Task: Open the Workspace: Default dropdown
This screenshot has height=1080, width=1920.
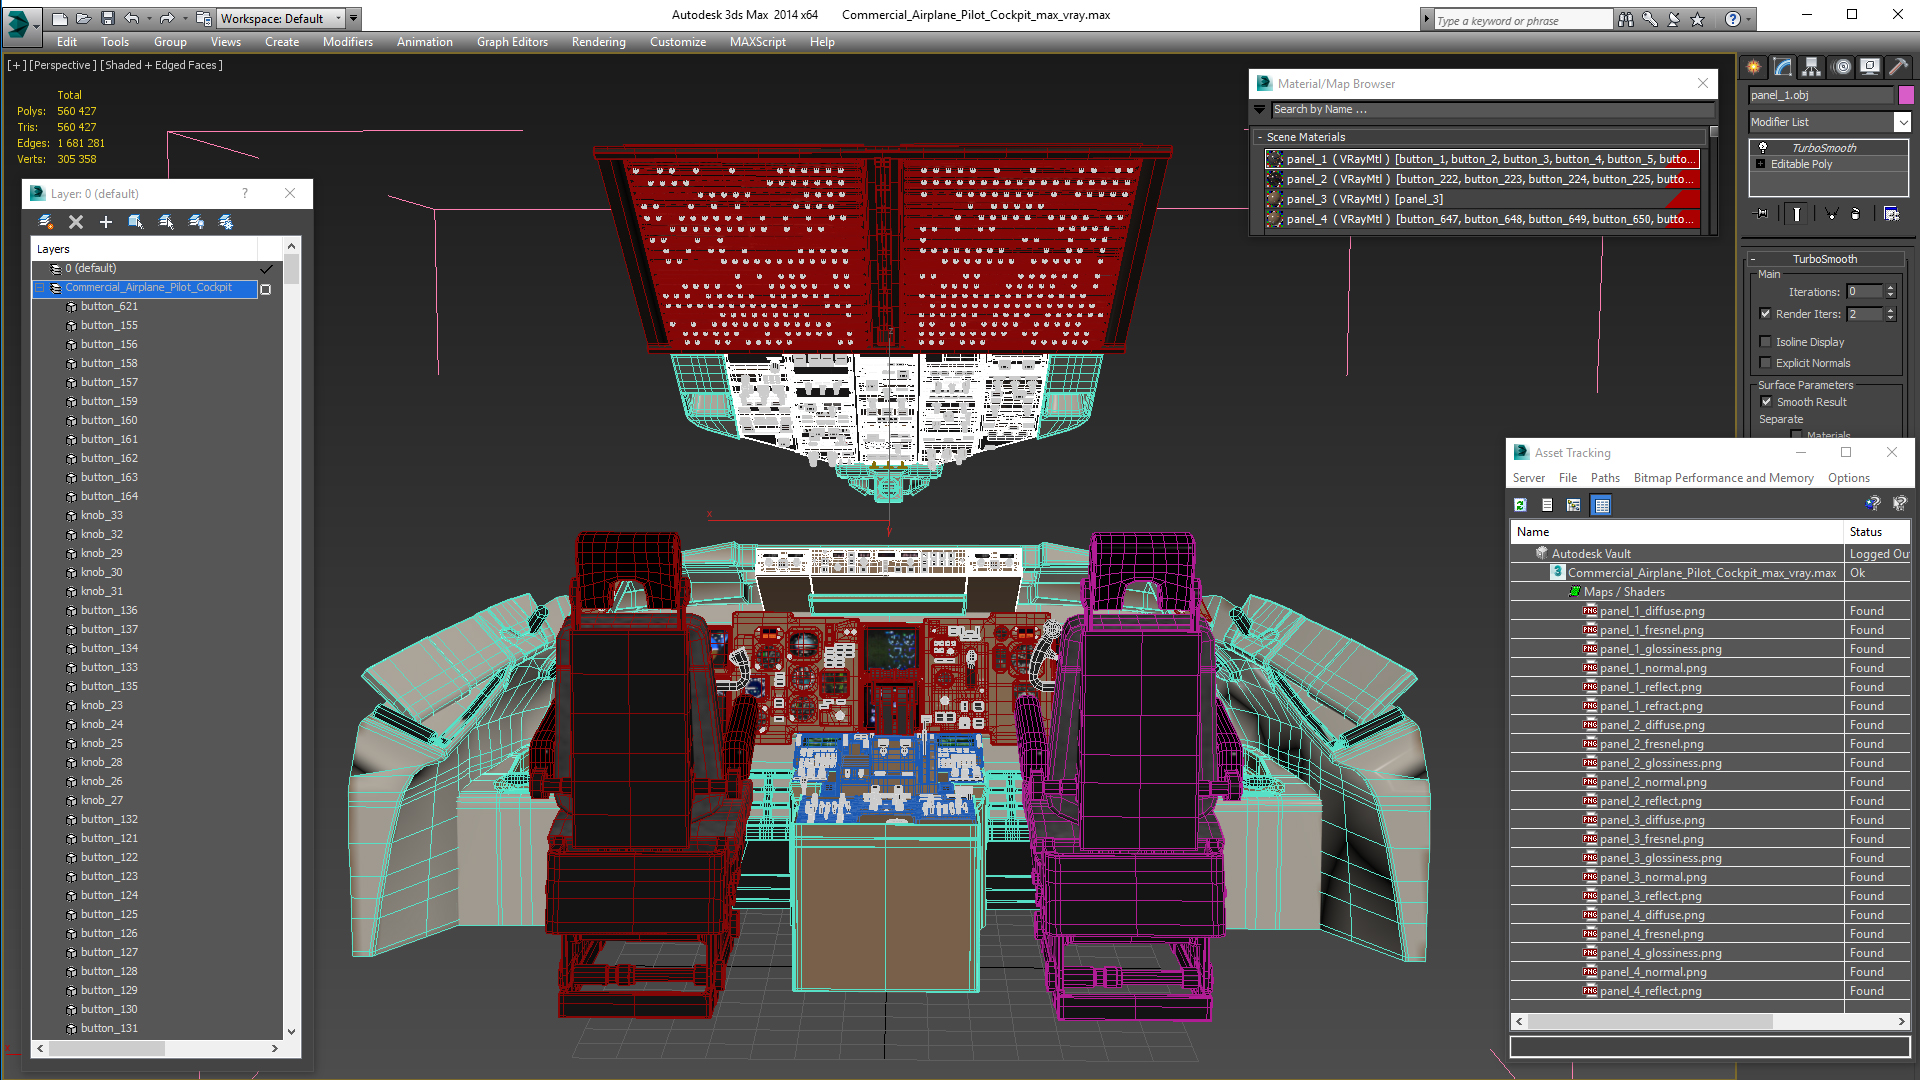Action: 281,18
